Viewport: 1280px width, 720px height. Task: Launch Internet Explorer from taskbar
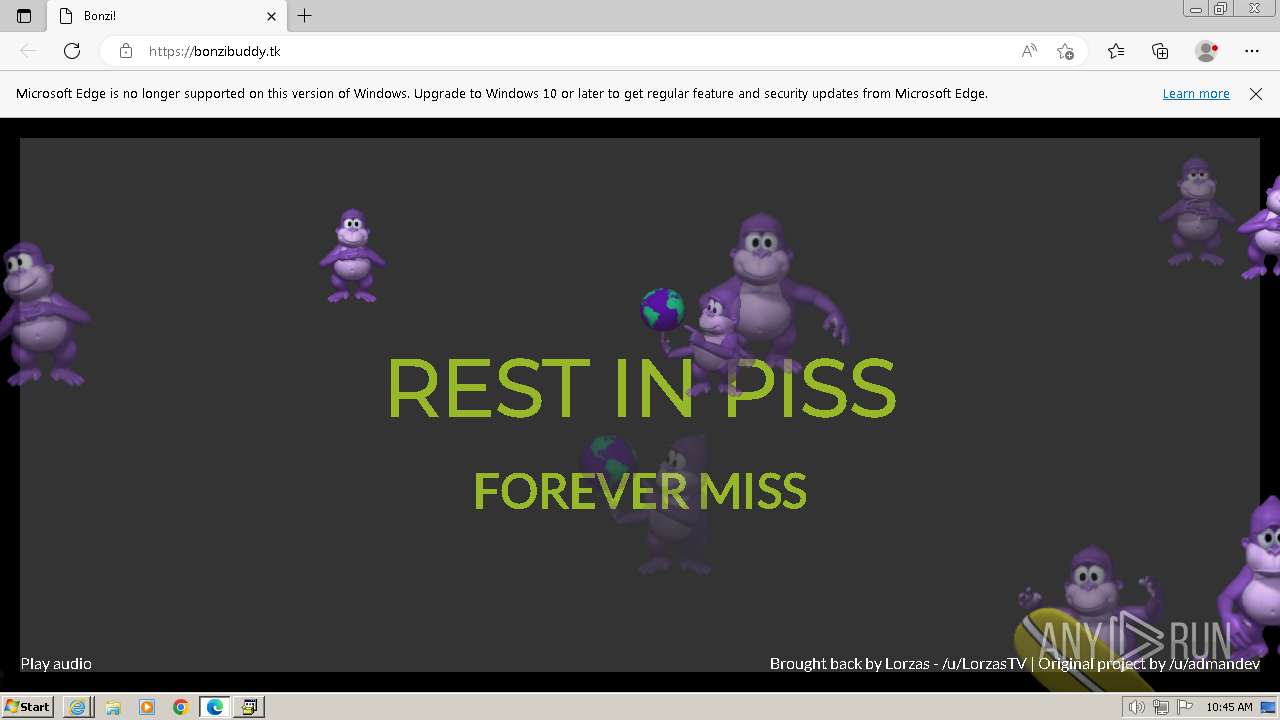(x=77, y=707)
